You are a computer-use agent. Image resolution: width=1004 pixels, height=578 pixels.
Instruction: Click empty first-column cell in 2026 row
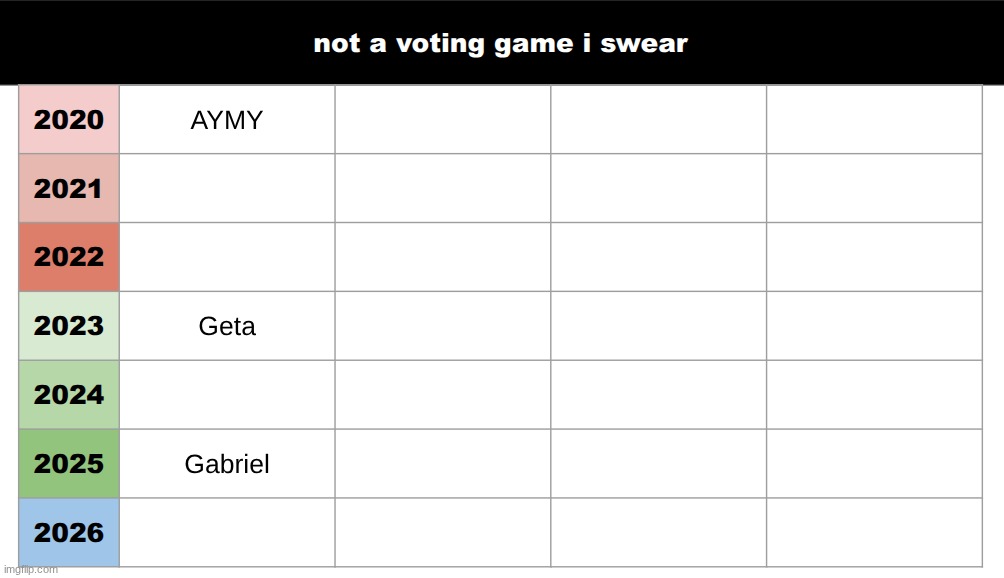[227, 533]
